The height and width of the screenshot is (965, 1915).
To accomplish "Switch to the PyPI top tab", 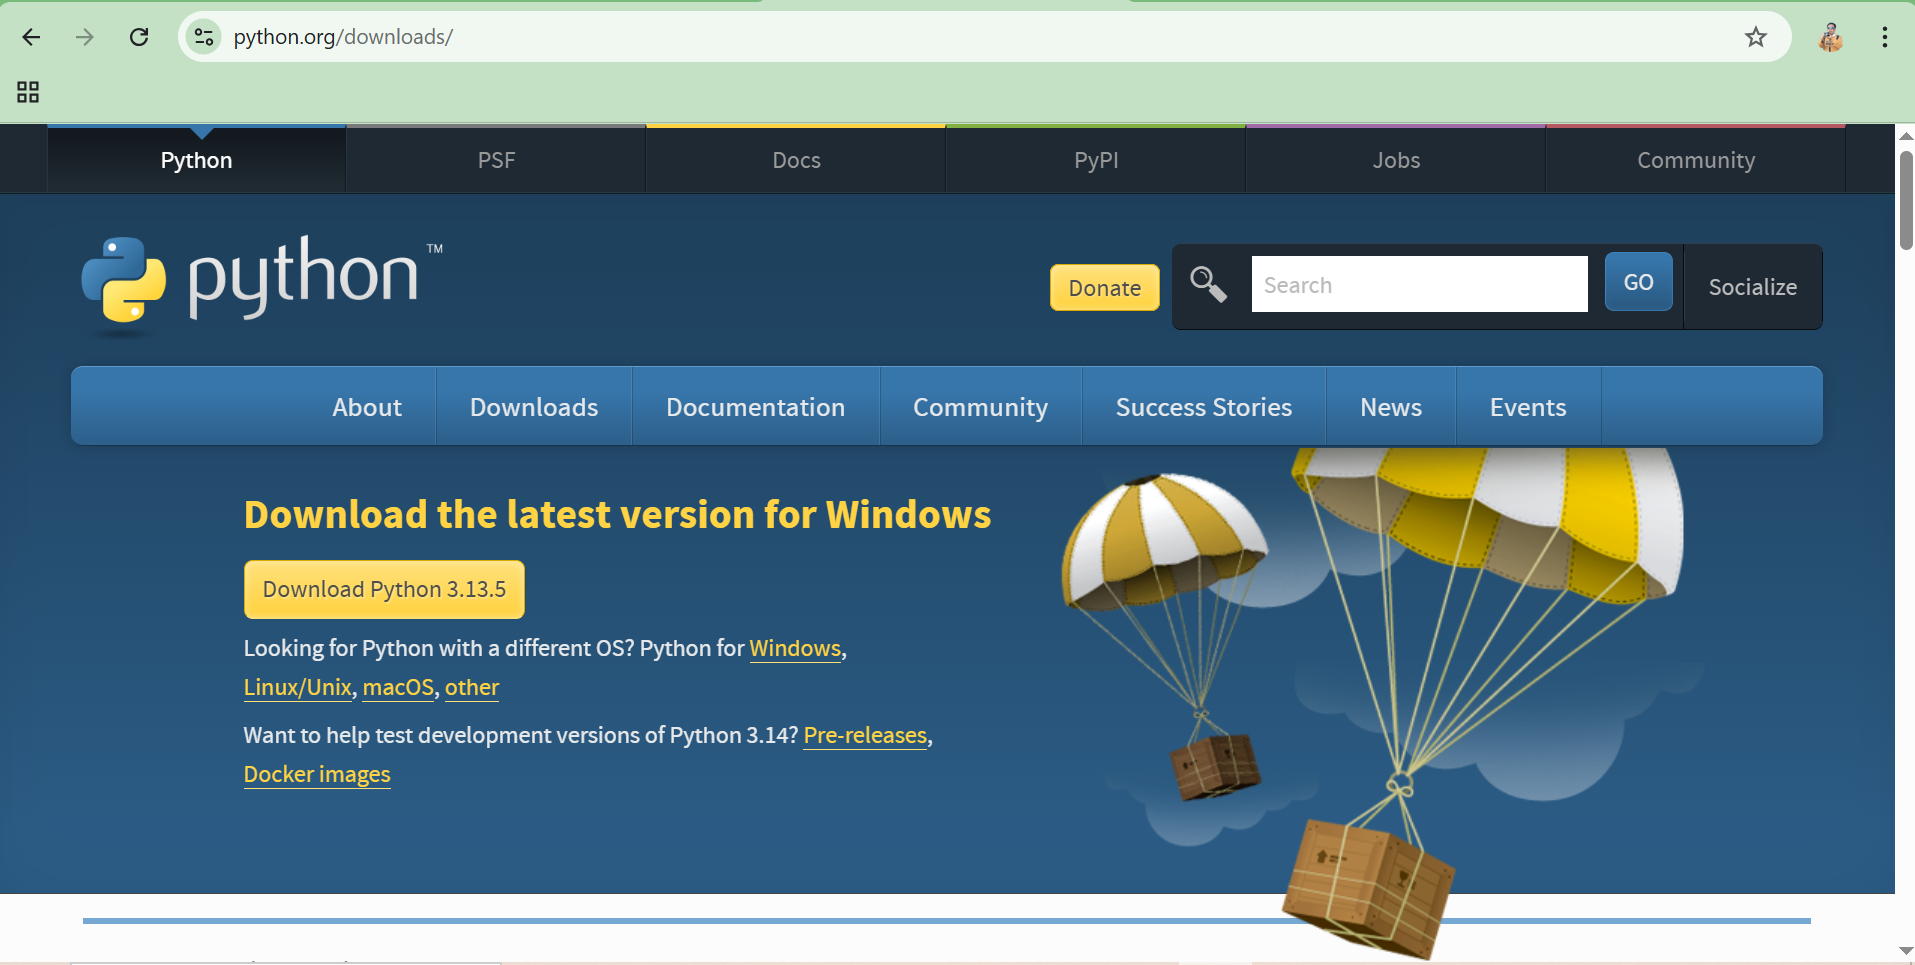I will coord(1096,160).
